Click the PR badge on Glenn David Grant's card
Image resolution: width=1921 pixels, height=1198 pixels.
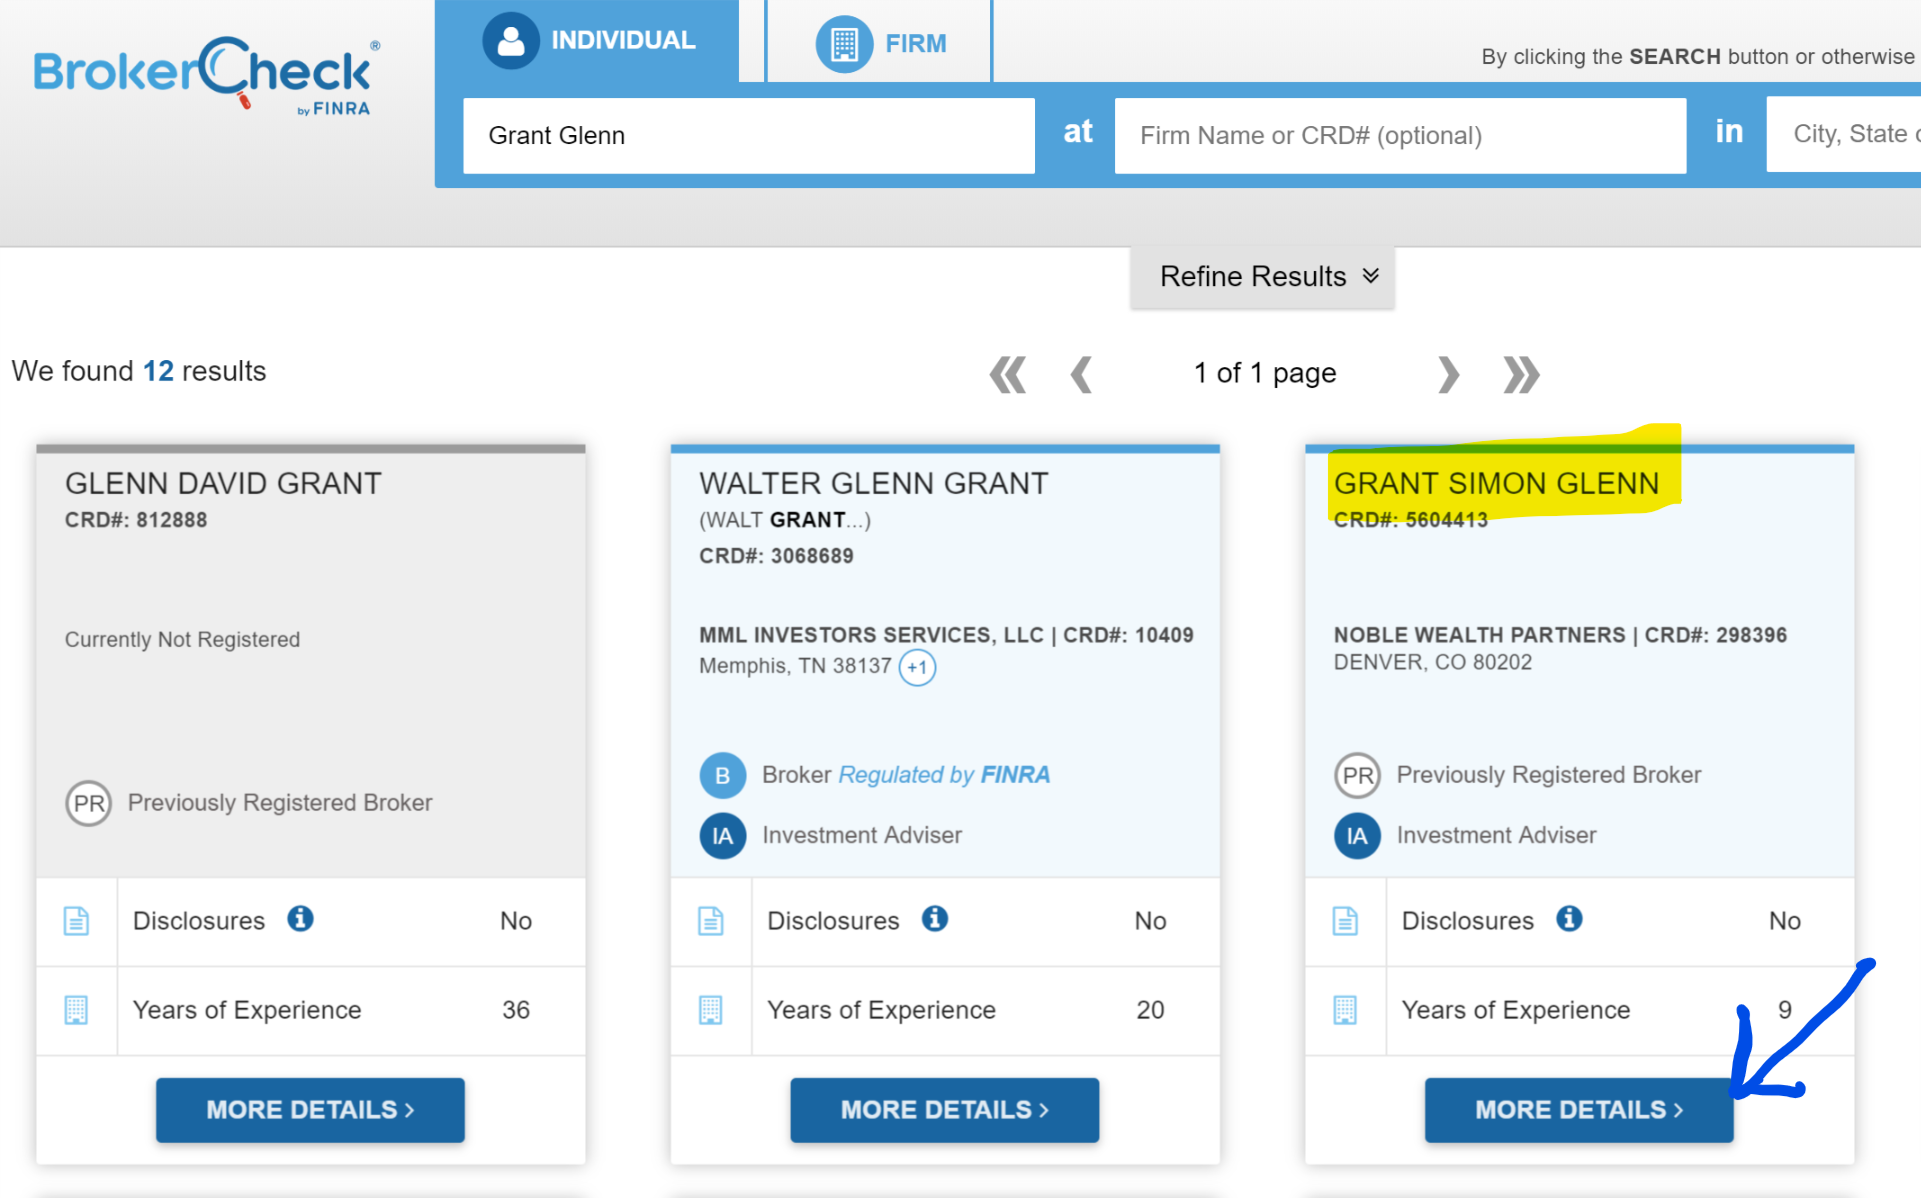pos(88,803)
